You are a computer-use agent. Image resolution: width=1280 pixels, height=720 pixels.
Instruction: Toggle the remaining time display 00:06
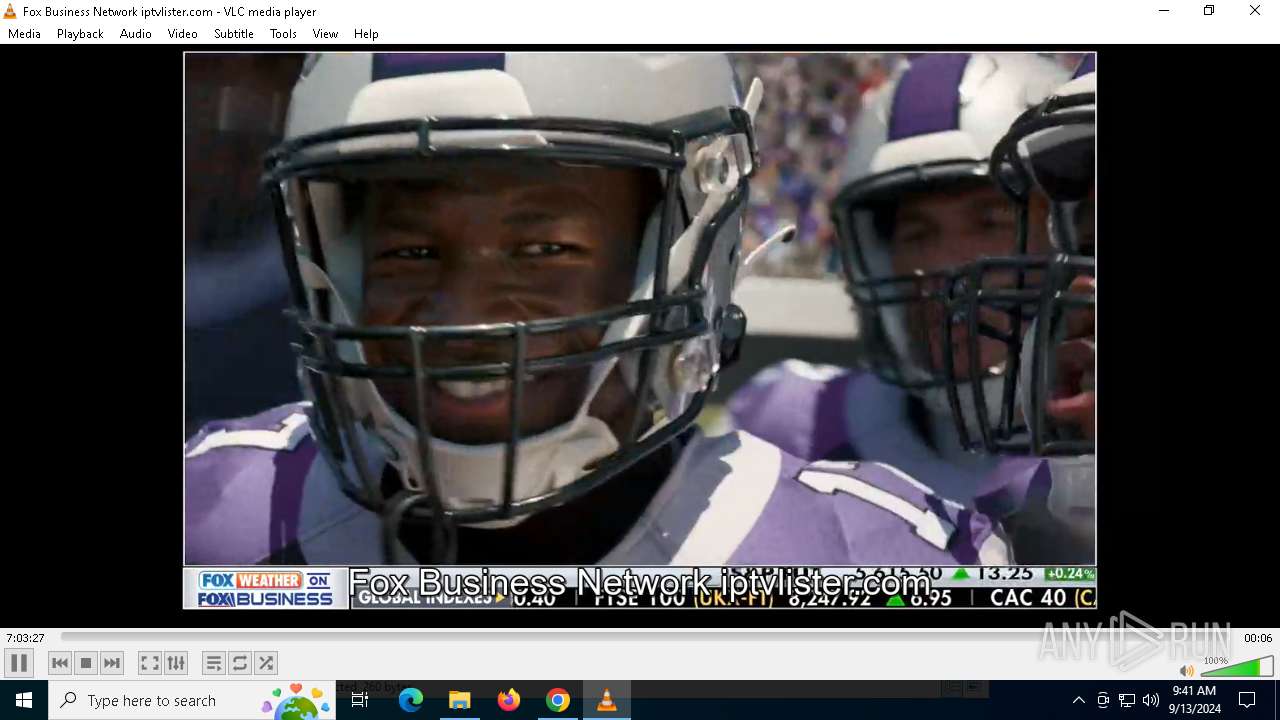[x=1257, y=638]
